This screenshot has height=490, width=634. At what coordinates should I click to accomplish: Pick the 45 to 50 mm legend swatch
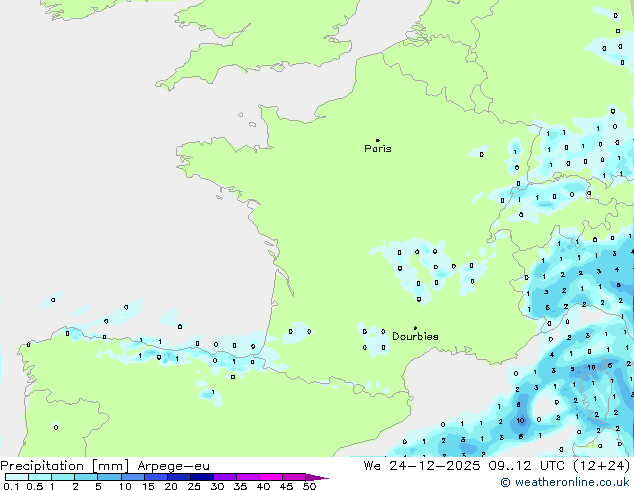pyautogui.click(x=294, y=477)
